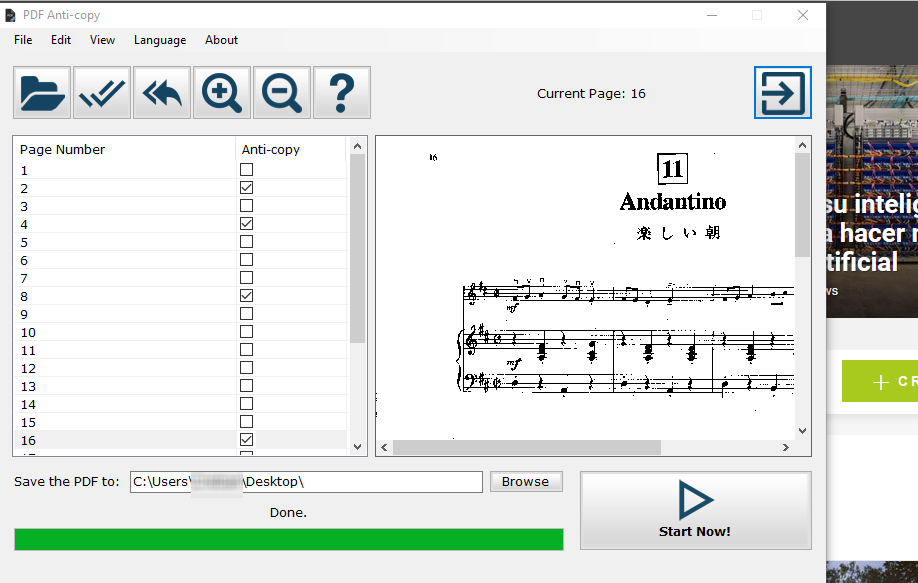The width and height of the screenshot is (918, 583).
Task: Click the Browse button
Action: point(526,482)
